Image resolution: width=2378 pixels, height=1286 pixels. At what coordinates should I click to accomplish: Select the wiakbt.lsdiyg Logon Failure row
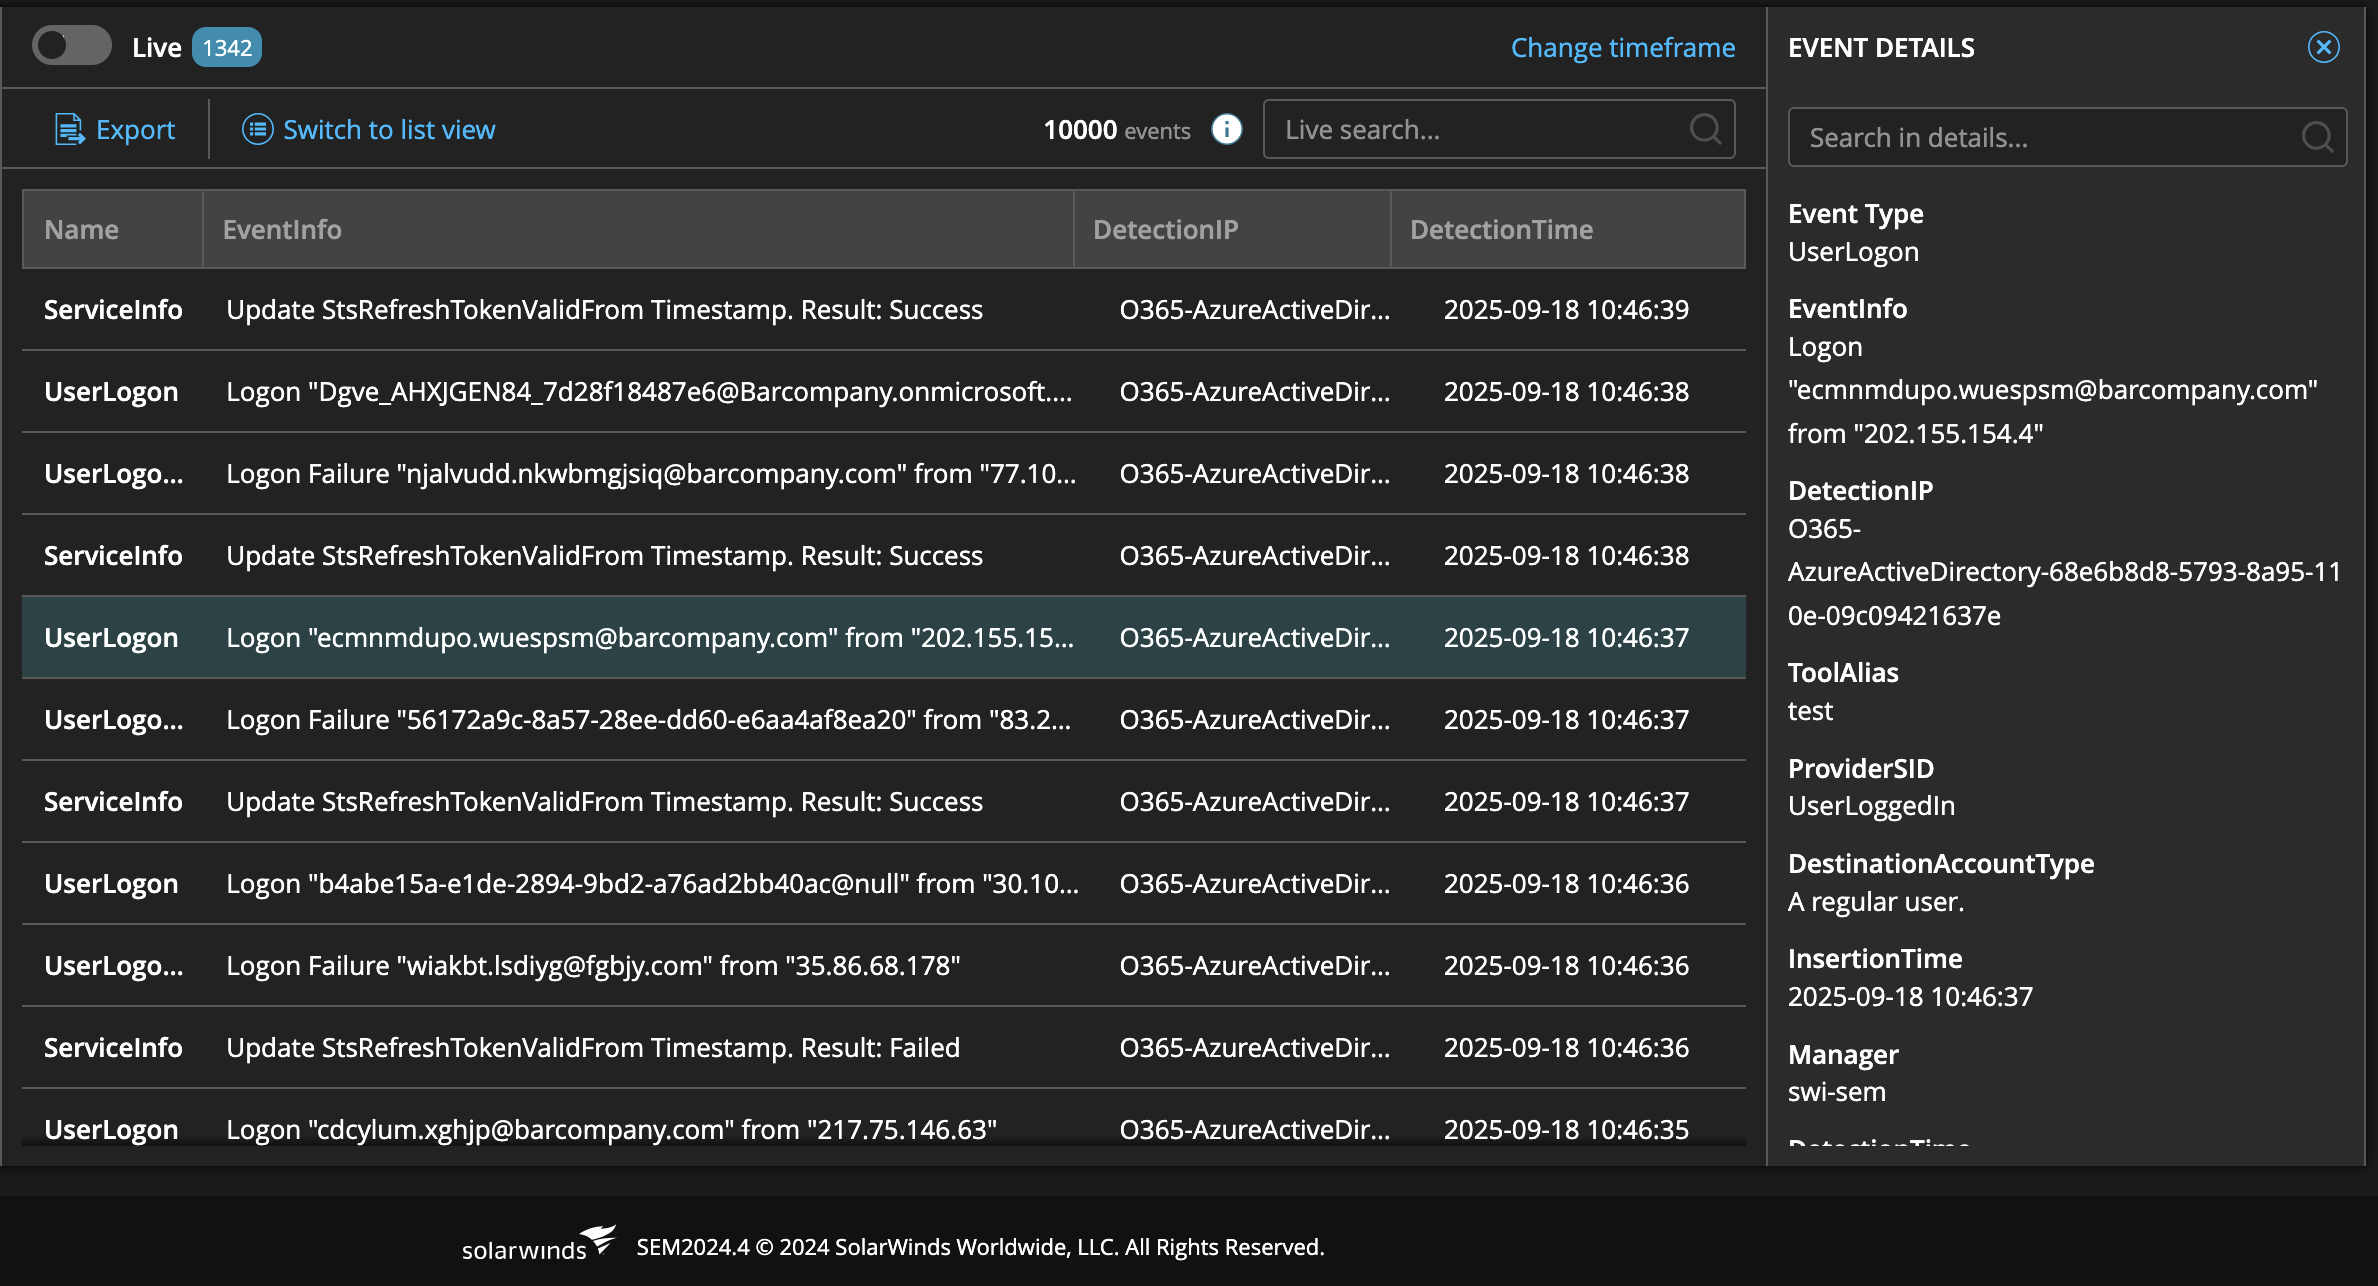(x=592, y=966)
